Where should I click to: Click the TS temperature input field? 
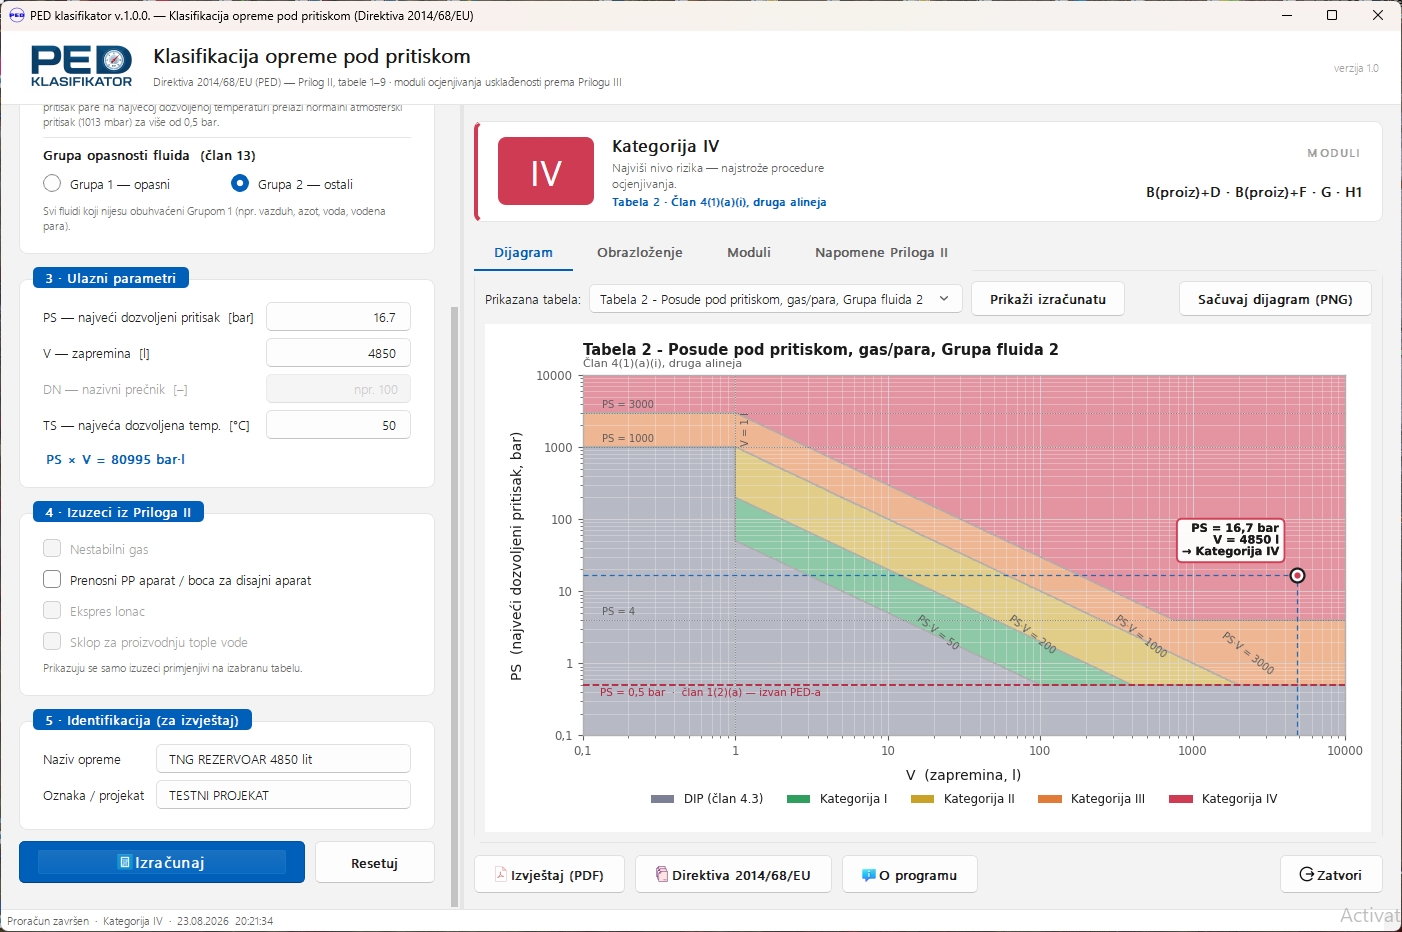[x=338, y=425]
